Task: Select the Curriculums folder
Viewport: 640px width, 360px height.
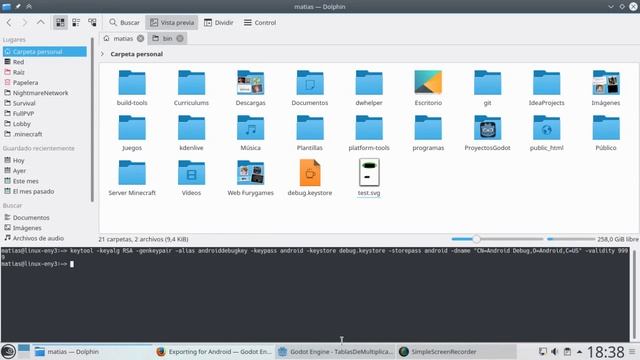Action: pos(191,88)
